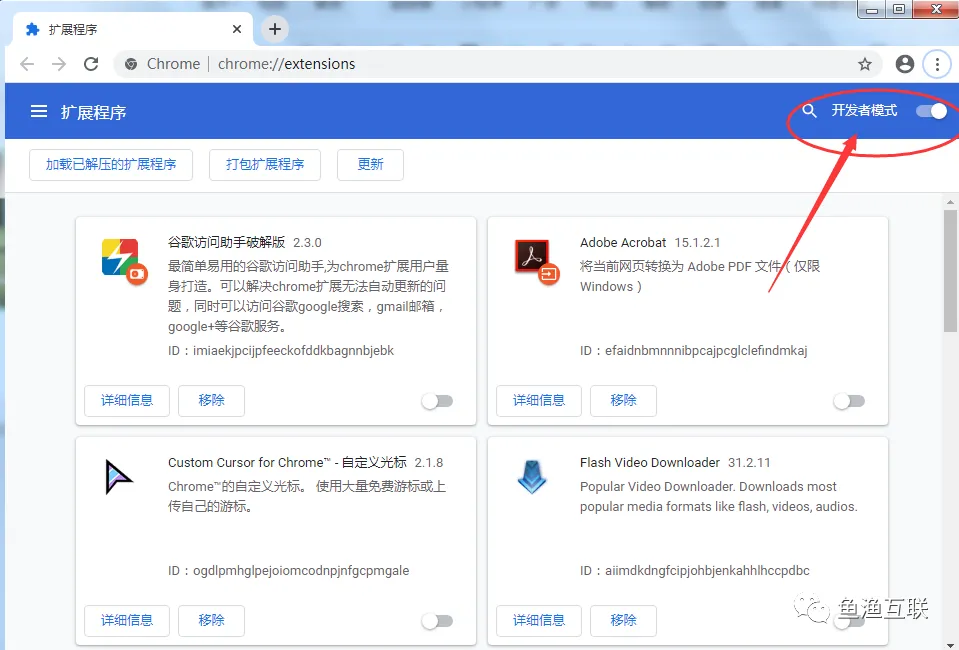Click ID text aiimdkdngfcipjohbjenkahhlhccpdbc
The height and width of the screenshot is (650, 959).
[x=707, y=571]
